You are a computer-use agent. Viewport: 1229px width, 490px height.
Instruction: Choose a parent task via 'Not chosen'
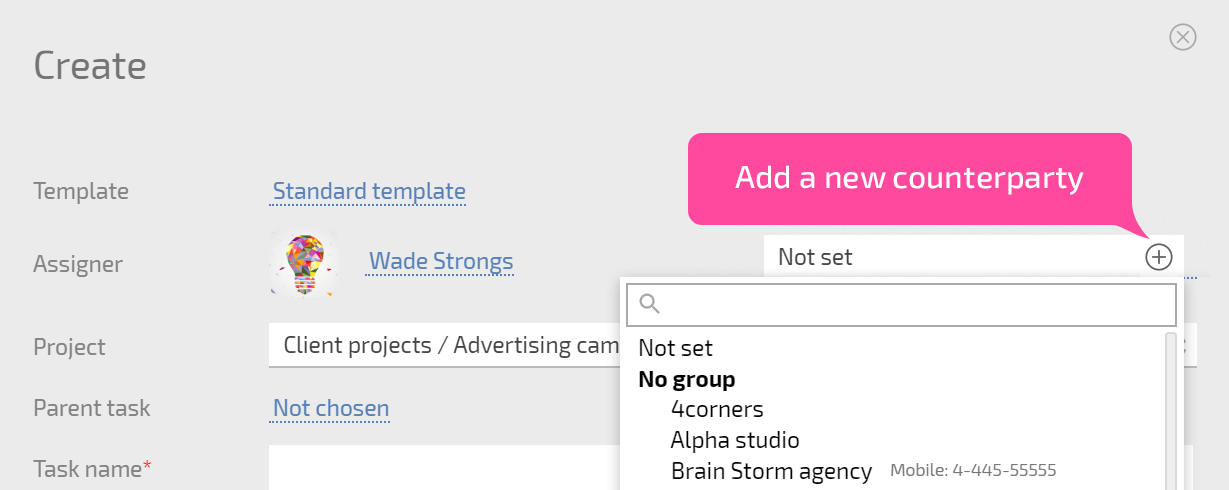331,408
